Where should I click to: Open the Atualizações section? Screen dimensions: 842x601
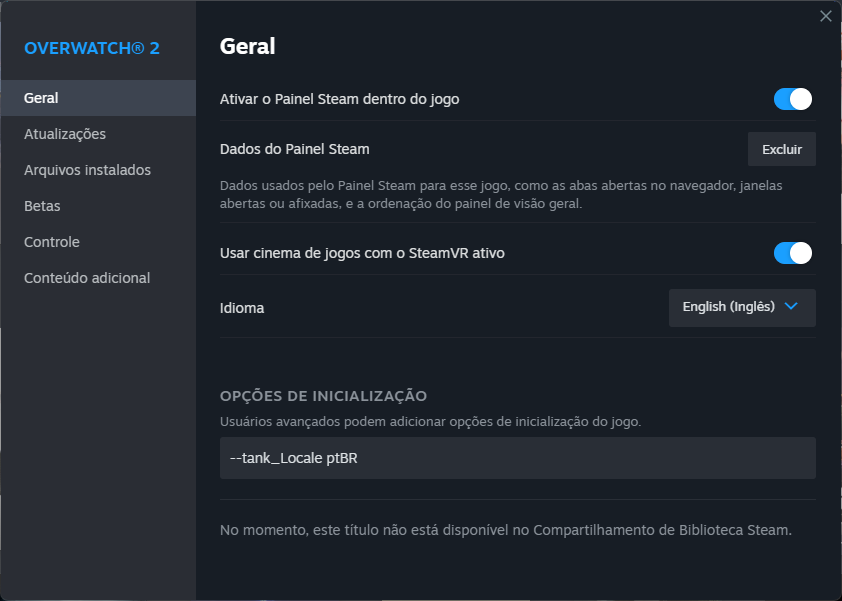click(65, 134)
